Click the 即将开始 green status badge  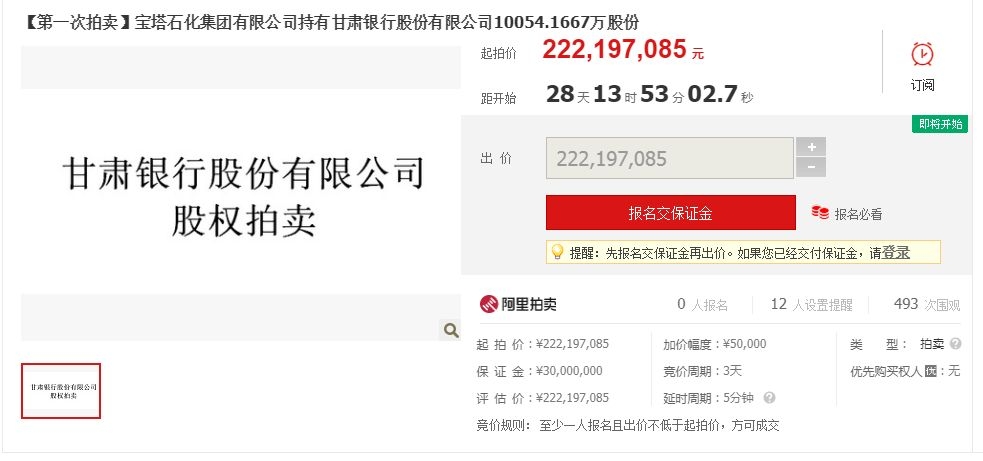click(940, 124)
